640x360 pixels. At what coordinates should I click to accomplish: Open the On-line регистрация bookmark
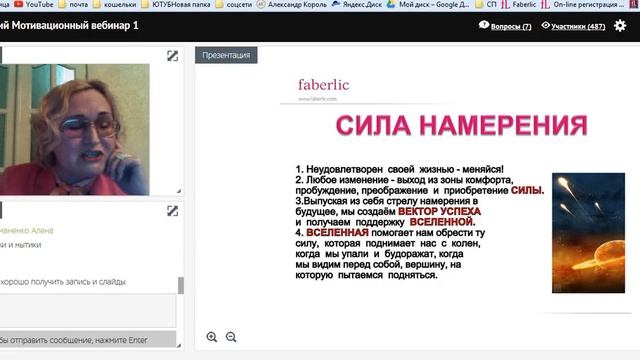[x=582, y=4]
